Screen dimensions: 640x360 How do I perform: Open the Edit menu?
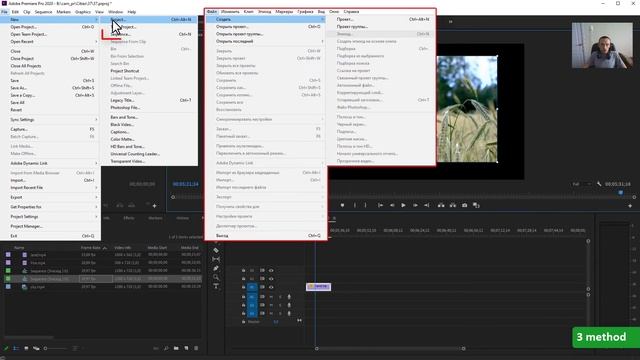click(x=15, y=12)
